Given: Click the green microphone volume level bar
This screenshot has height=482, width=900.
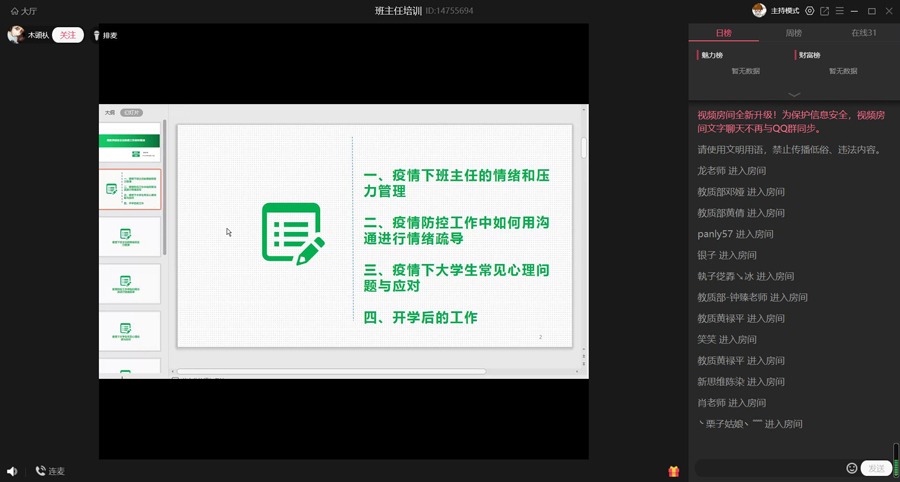Looking at the screenshot, I should pyautogui.click(x=895, y=461).
